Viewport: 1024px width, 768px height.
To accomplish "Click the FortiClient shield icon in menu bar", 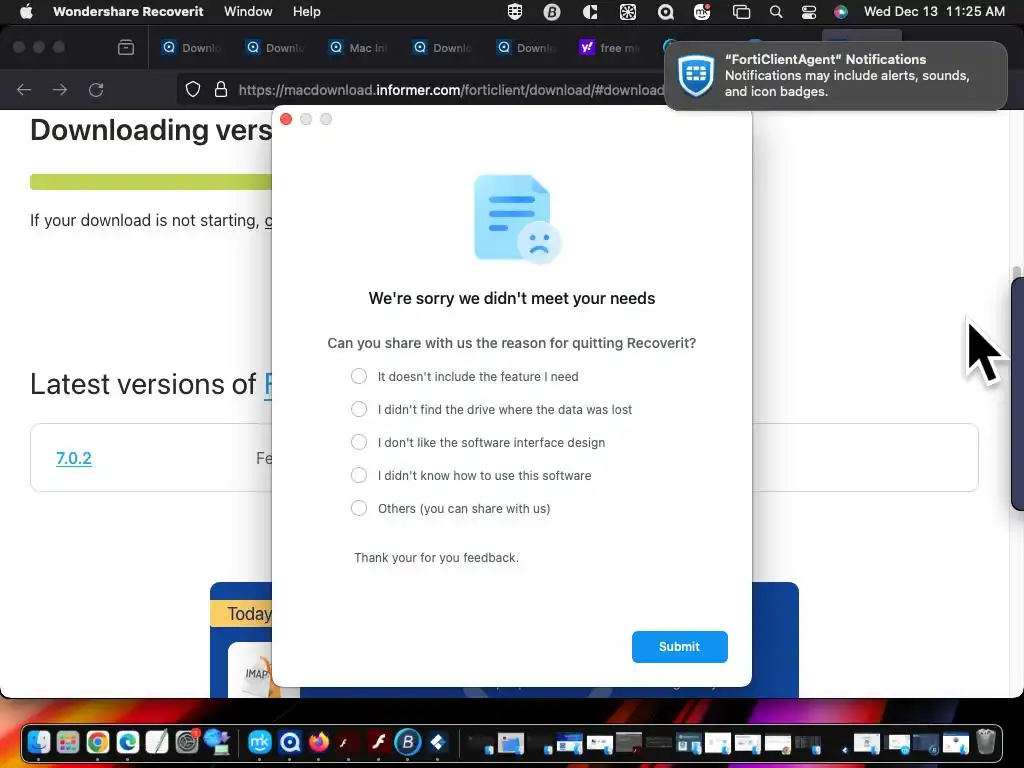I will tap(515, 12).
